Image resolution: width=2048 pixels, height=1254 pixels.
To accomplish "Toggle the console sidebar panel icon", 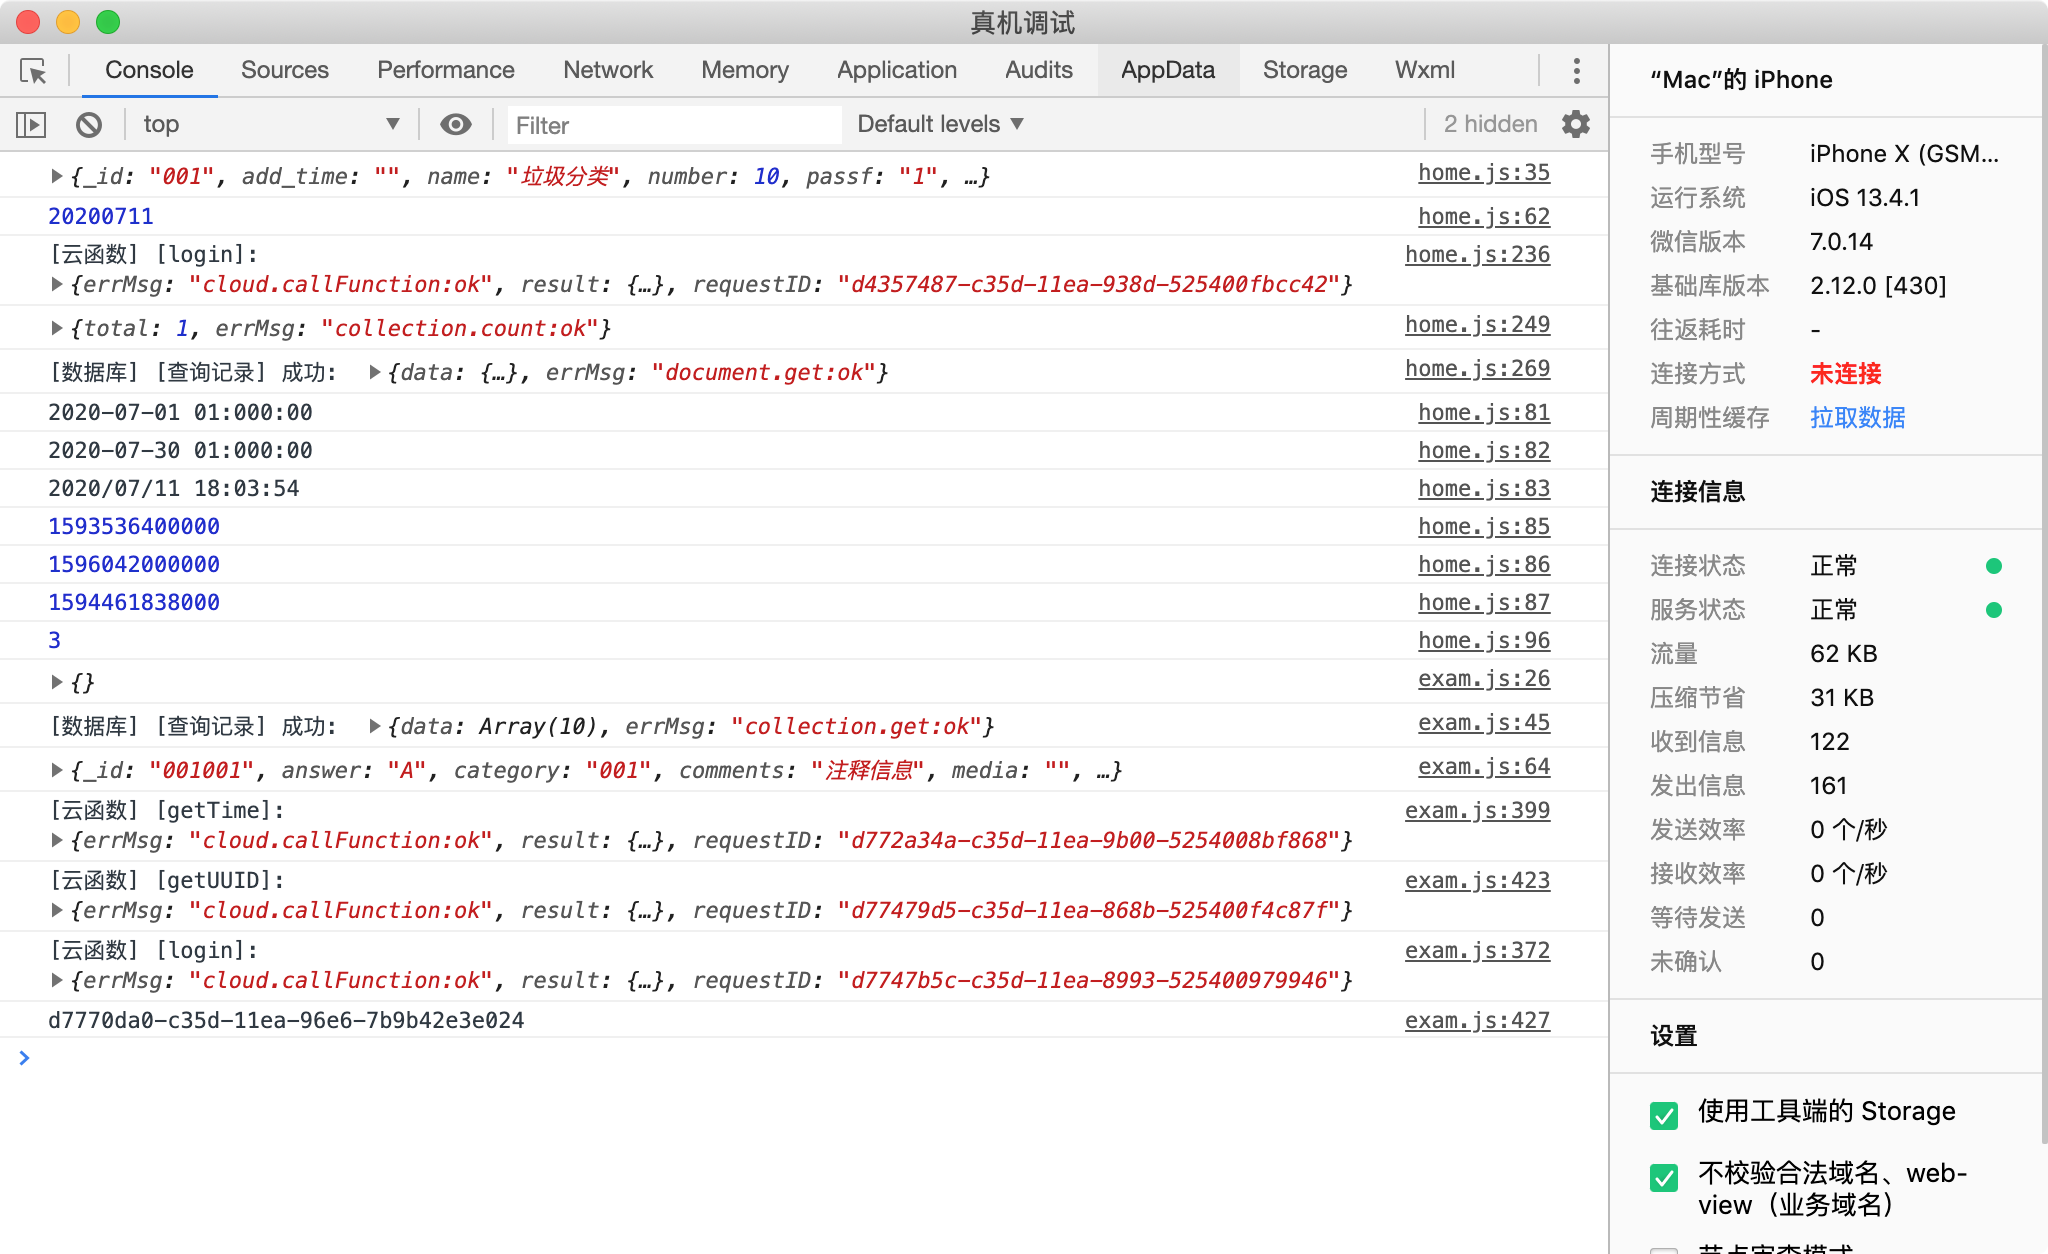I will point(31,125).
